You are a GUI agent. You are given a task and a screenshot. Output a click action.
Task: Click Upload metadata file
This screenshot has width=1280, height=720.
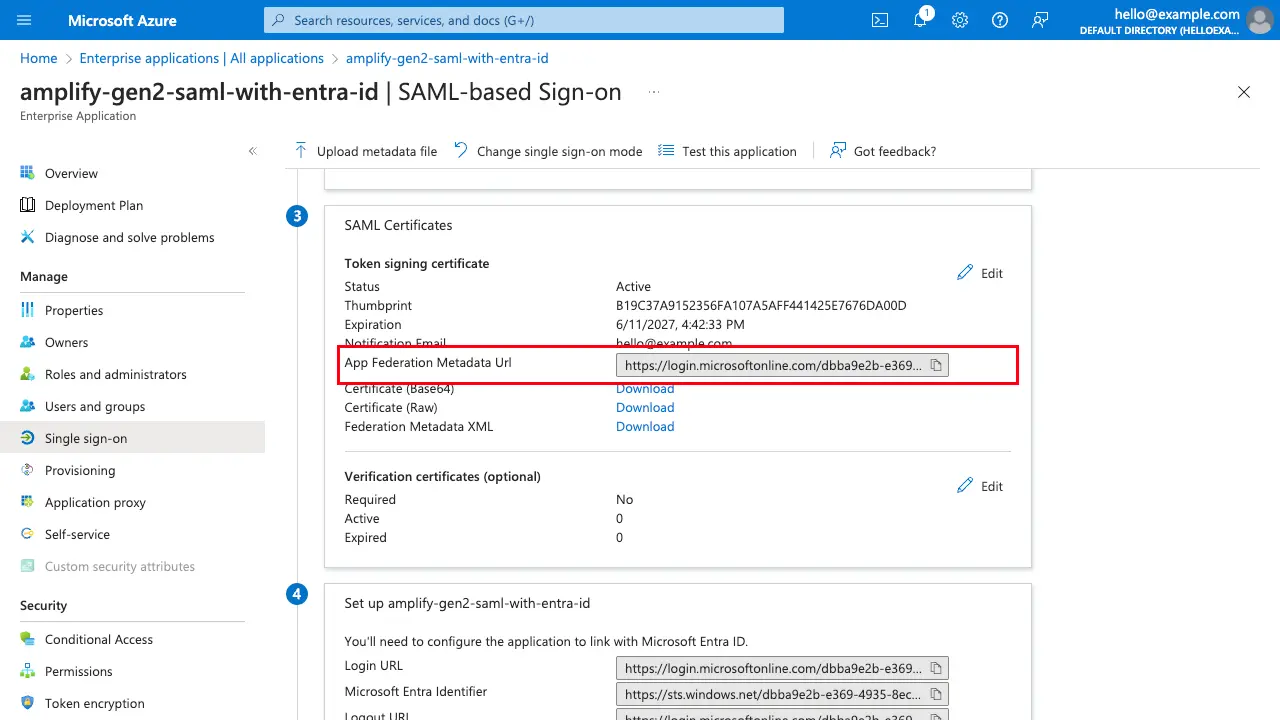[x=365, y=151]
